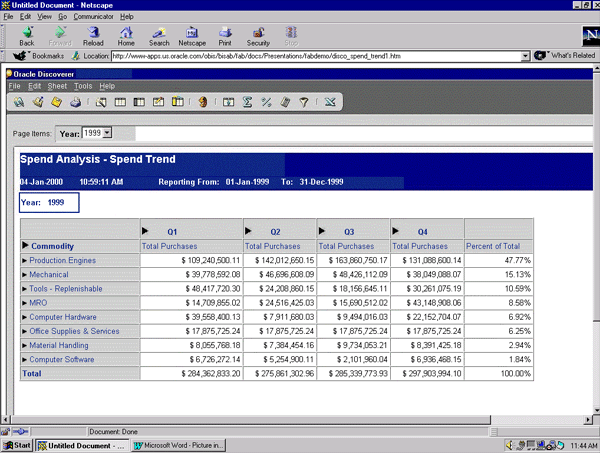Image resolution: width=600 pixels, height=453 pixels.
Task: Expand the Production.Engines commodity row
Action: [x=25, y=260]
